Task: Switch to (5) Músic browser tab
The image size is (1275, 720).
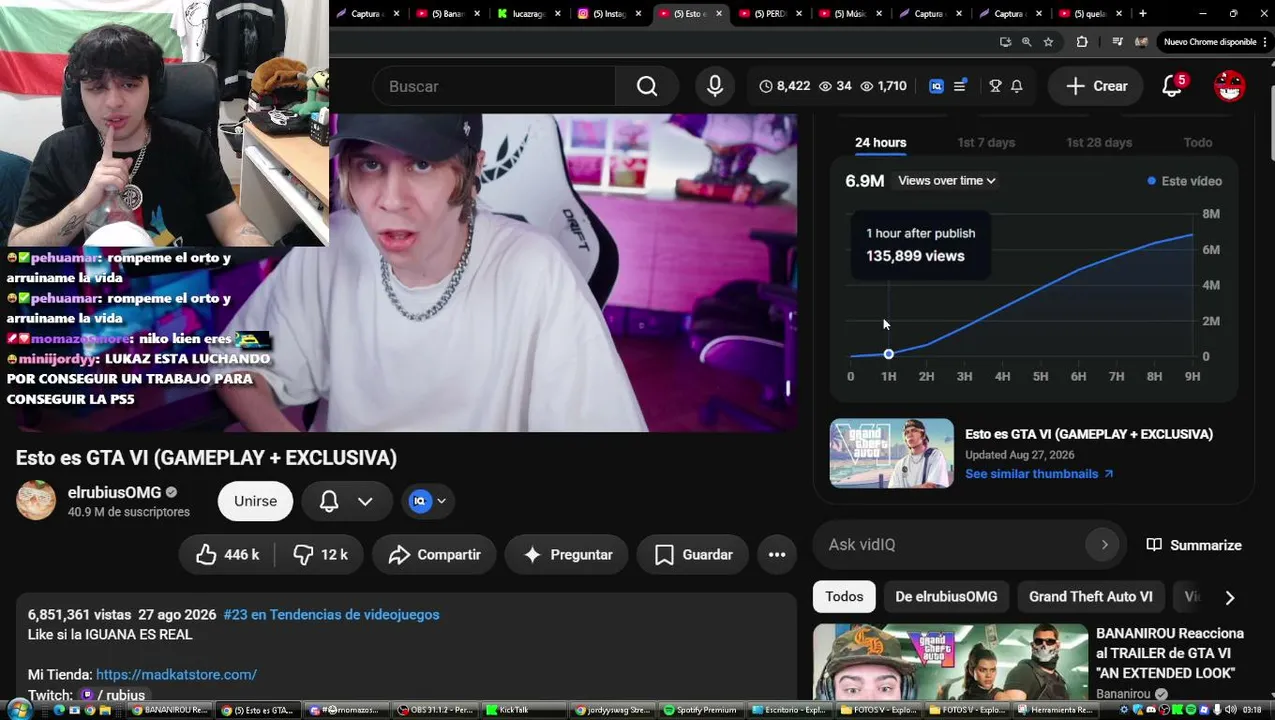Action: [x=848, y=14]
